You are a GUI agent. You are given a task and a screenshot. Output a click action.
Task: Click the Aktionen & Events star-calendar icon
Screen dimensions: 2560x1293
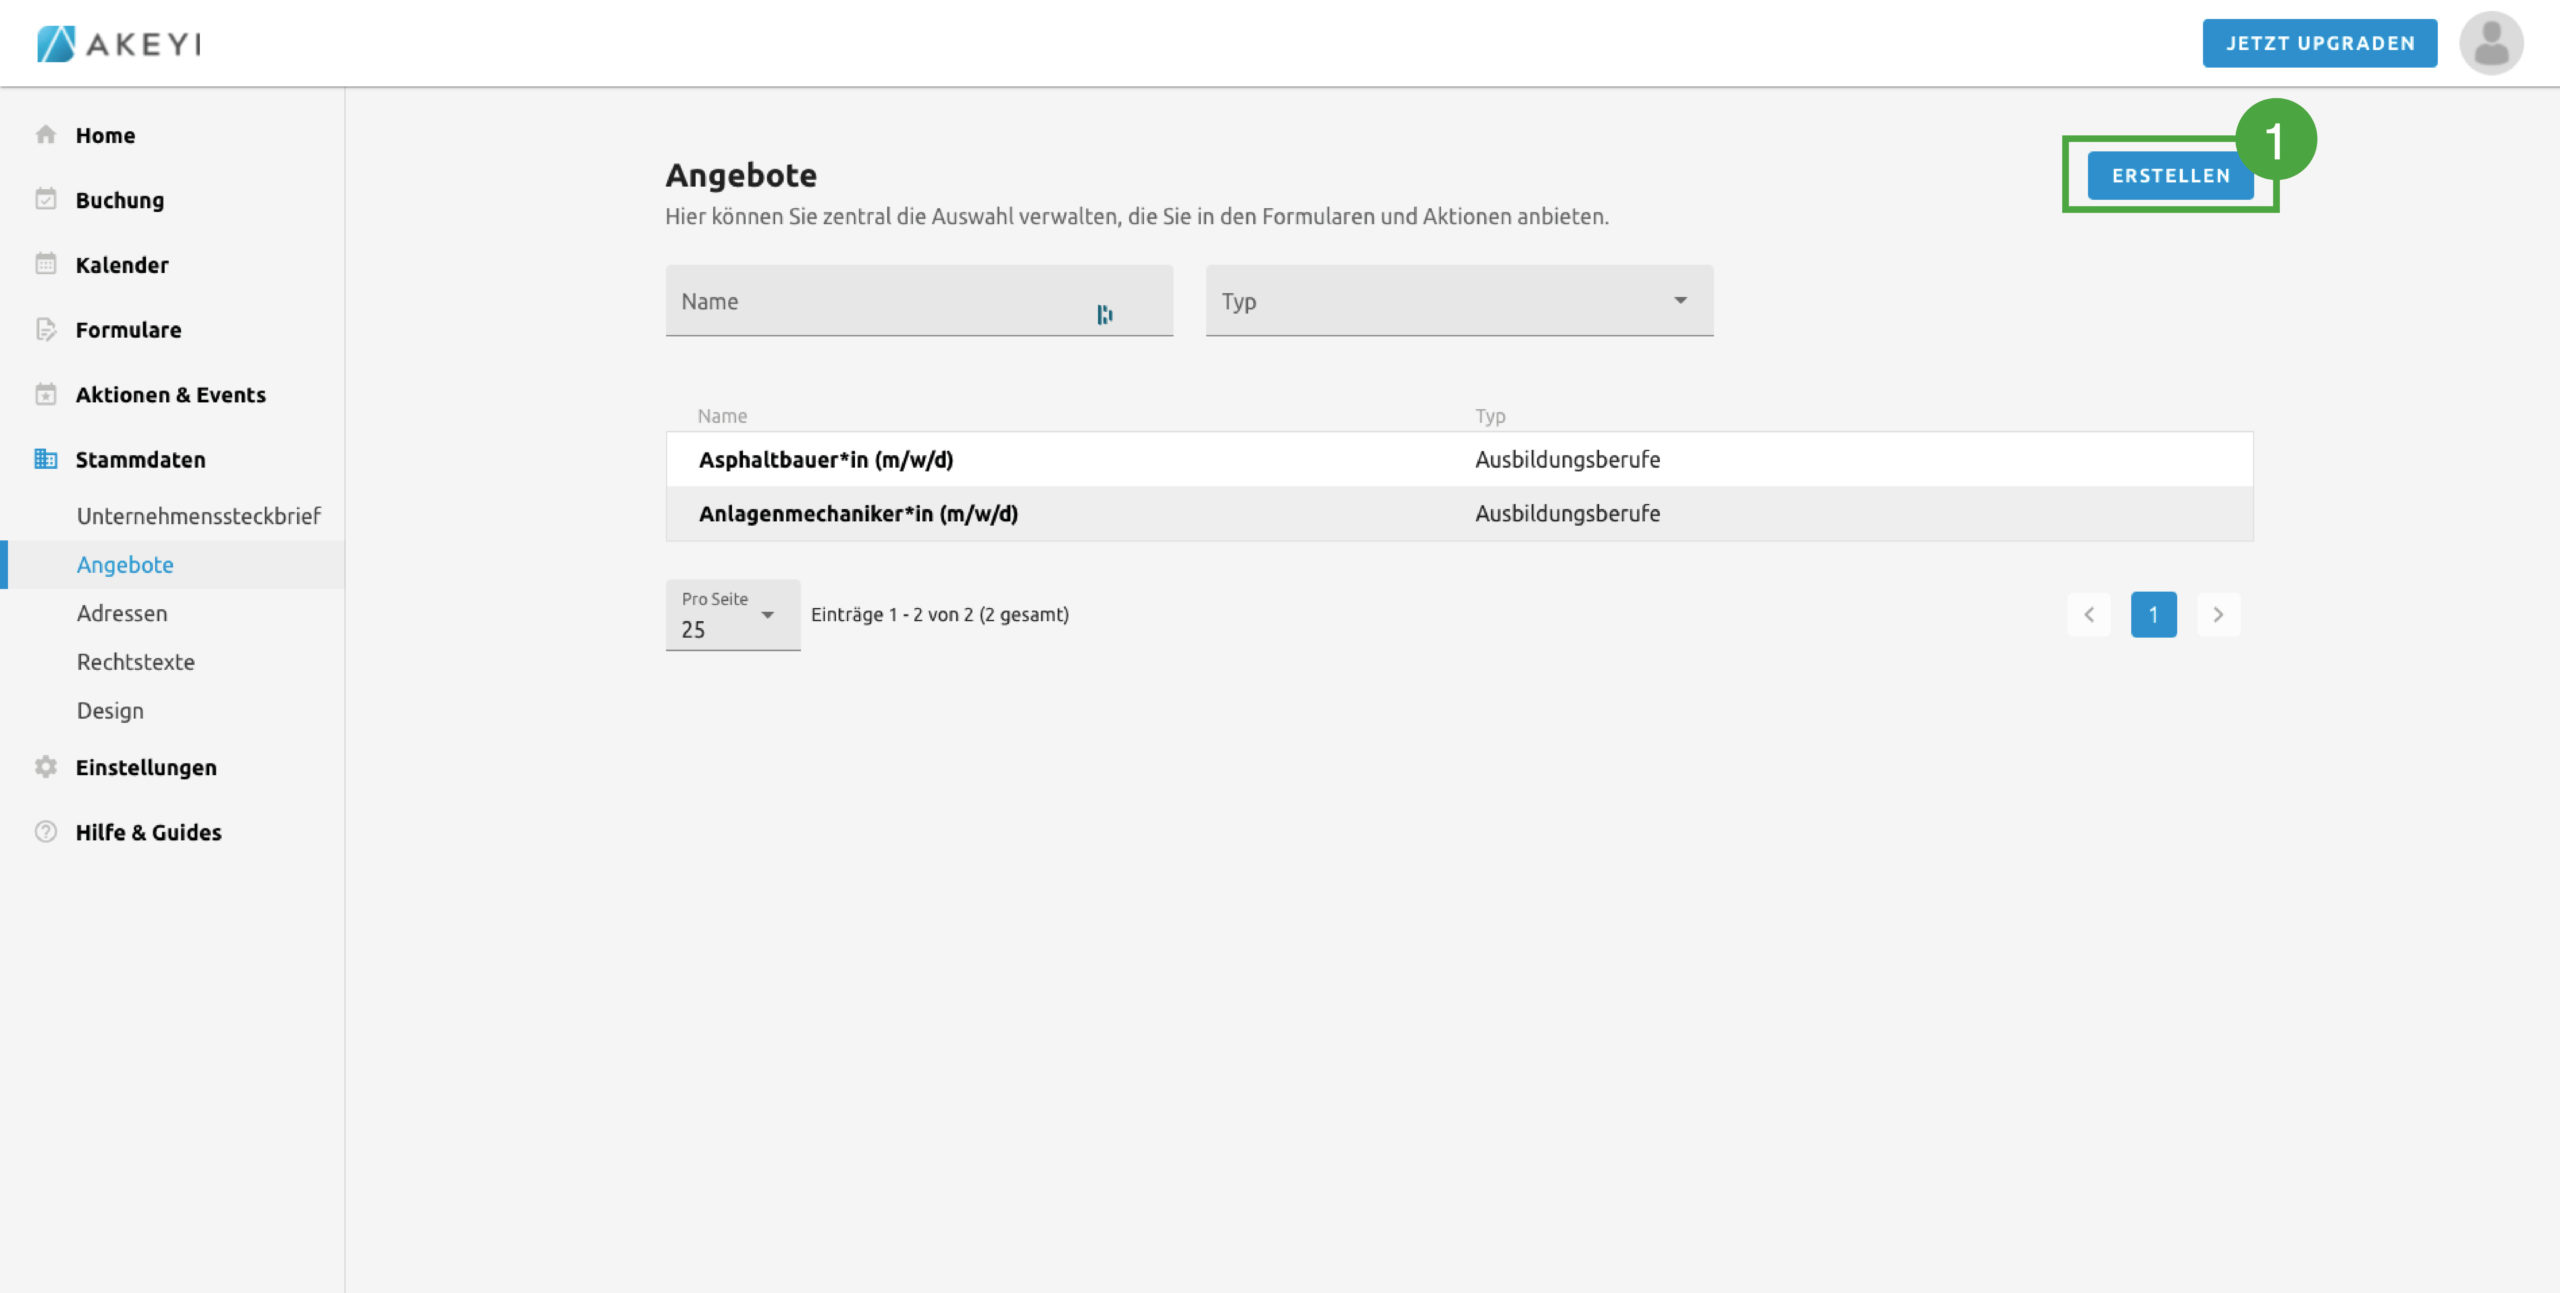46,395
